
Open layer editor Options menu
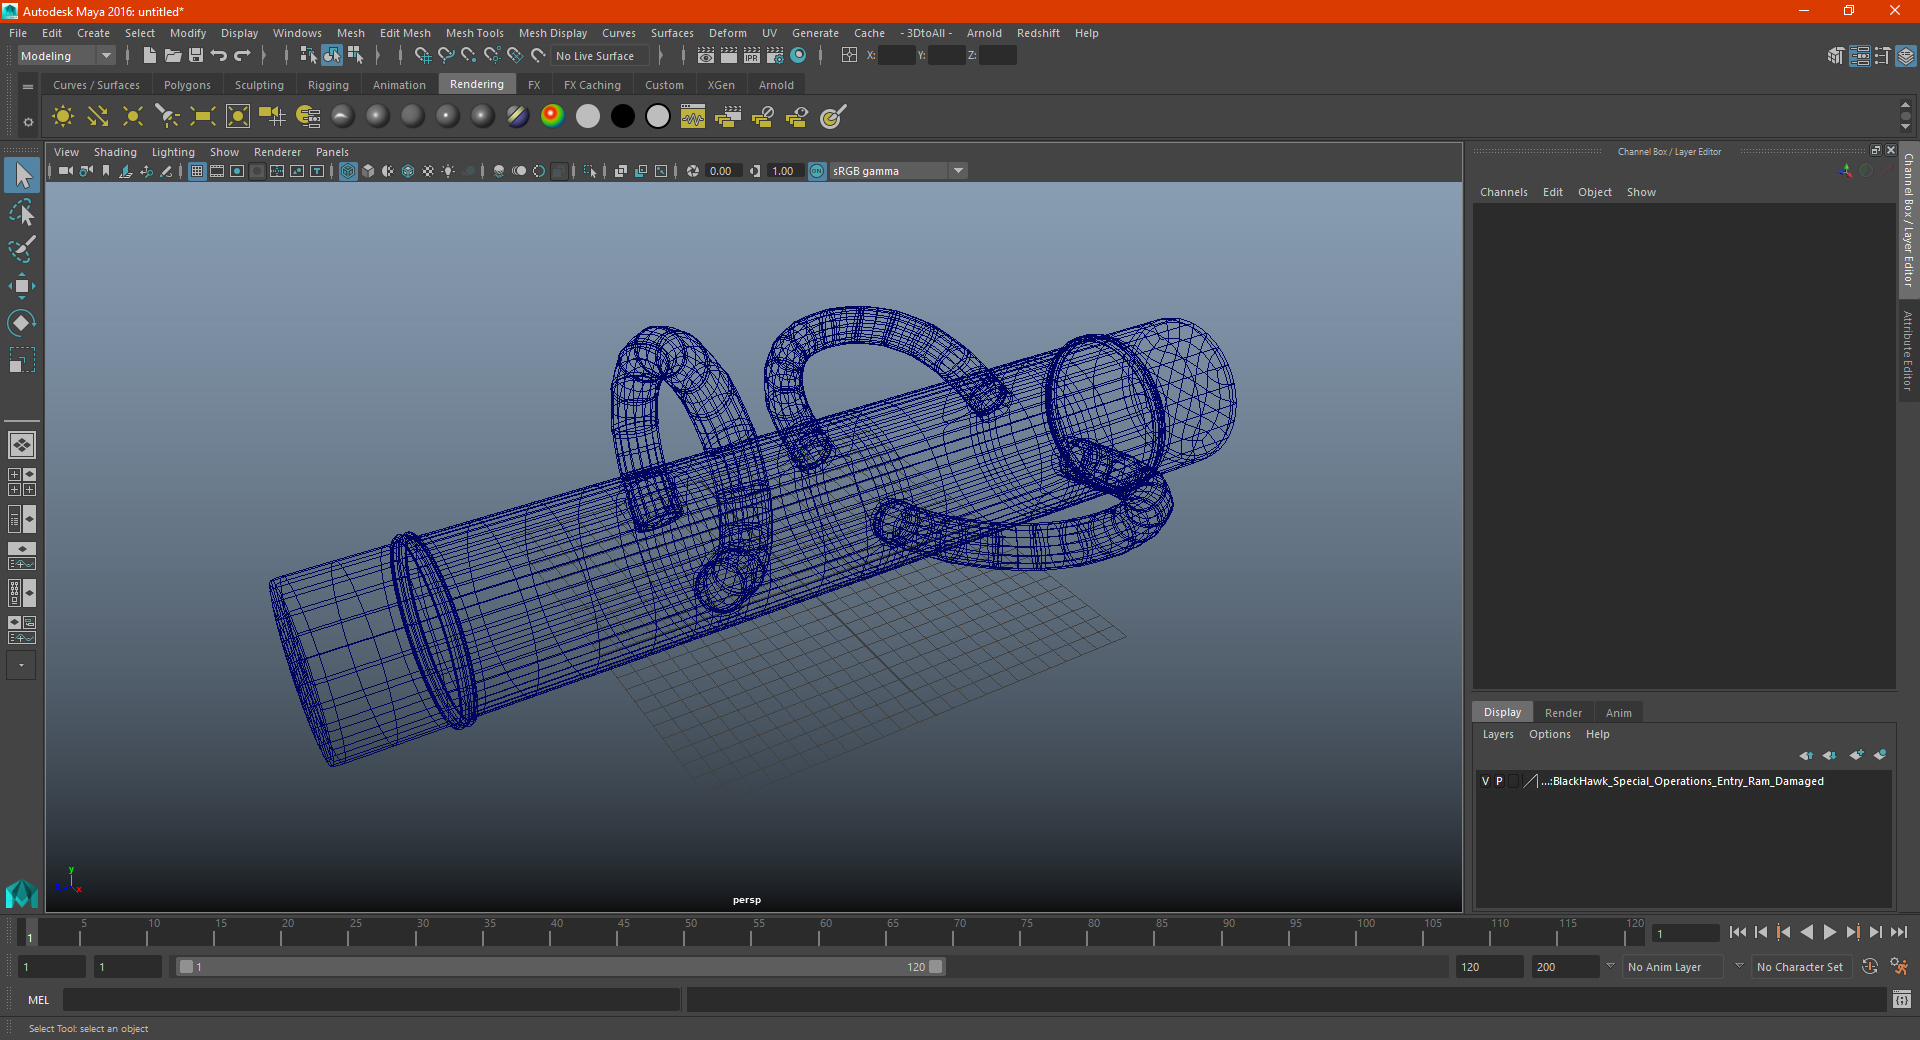(x=1549, y=734)
